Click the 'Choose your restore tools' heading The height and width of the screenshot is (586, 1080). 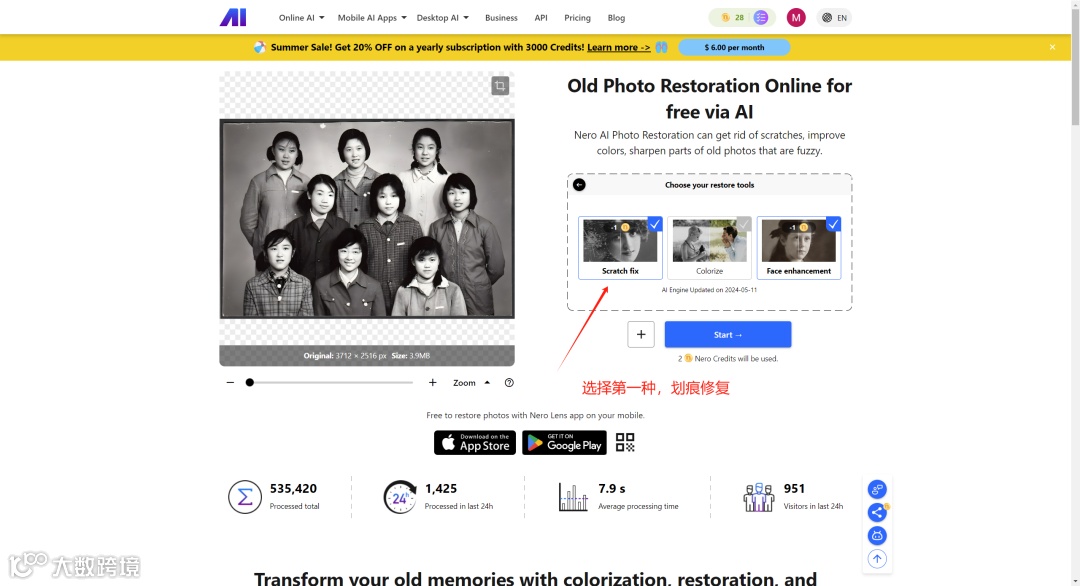pos(709,185)
